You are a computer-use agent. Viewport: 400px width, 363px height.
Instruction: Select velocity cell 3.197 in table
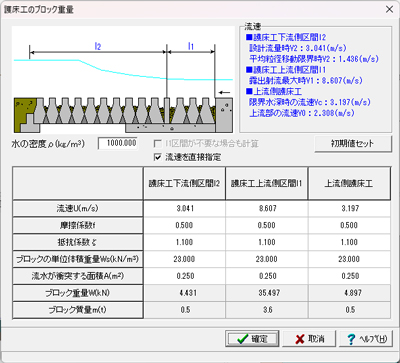pos(349,208)
